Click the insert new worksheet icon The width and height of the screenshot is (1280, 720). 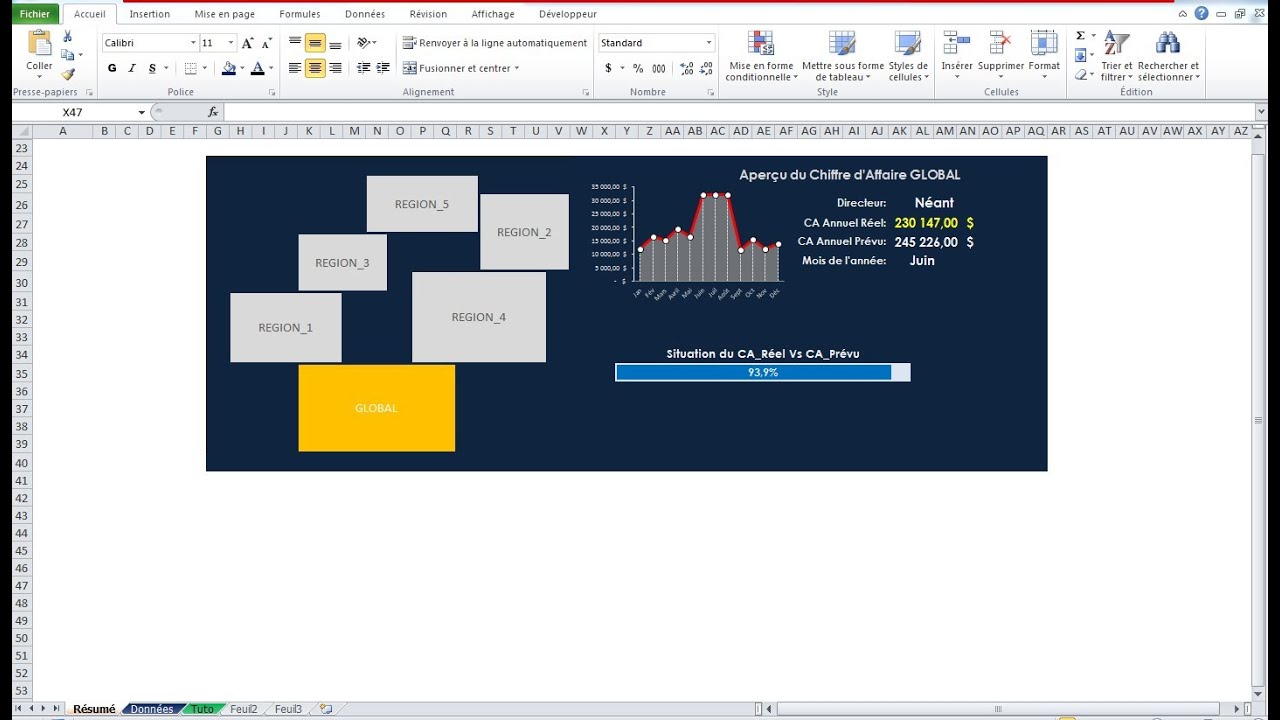325,709
